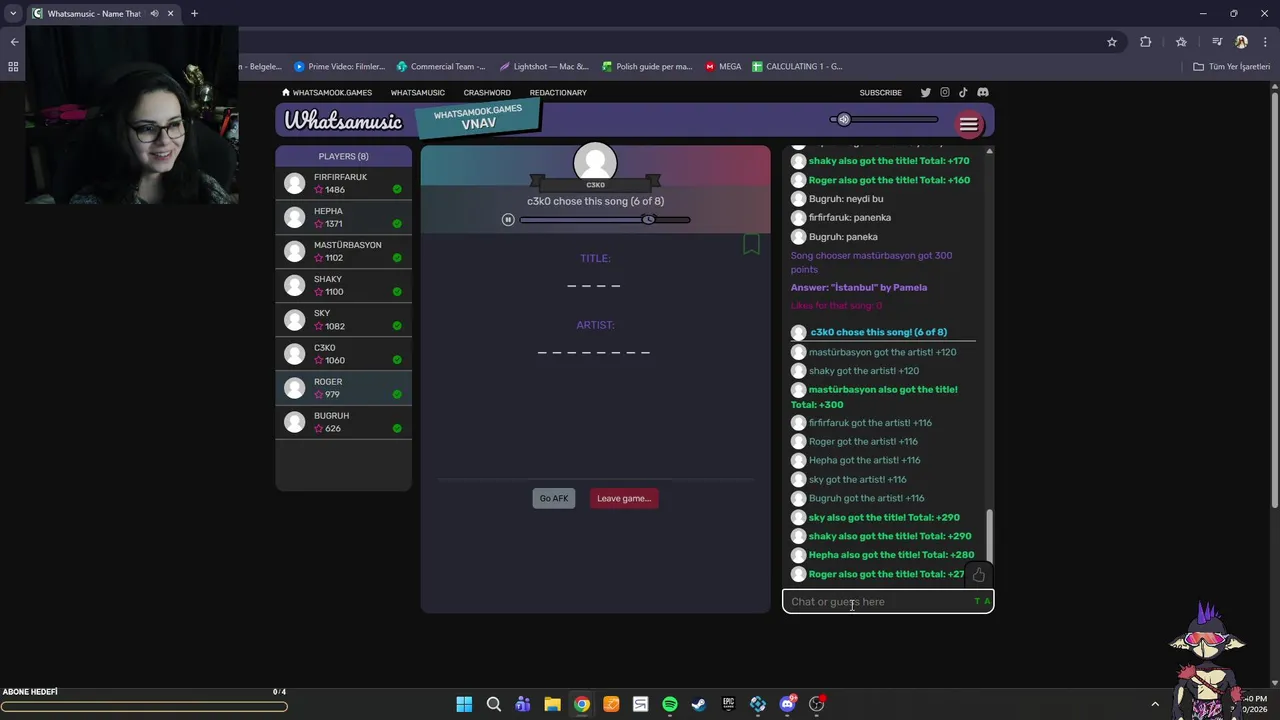1280x720 pixels.
Task: Open the CRASHWORD nav item
Action: tap(487, 93)
